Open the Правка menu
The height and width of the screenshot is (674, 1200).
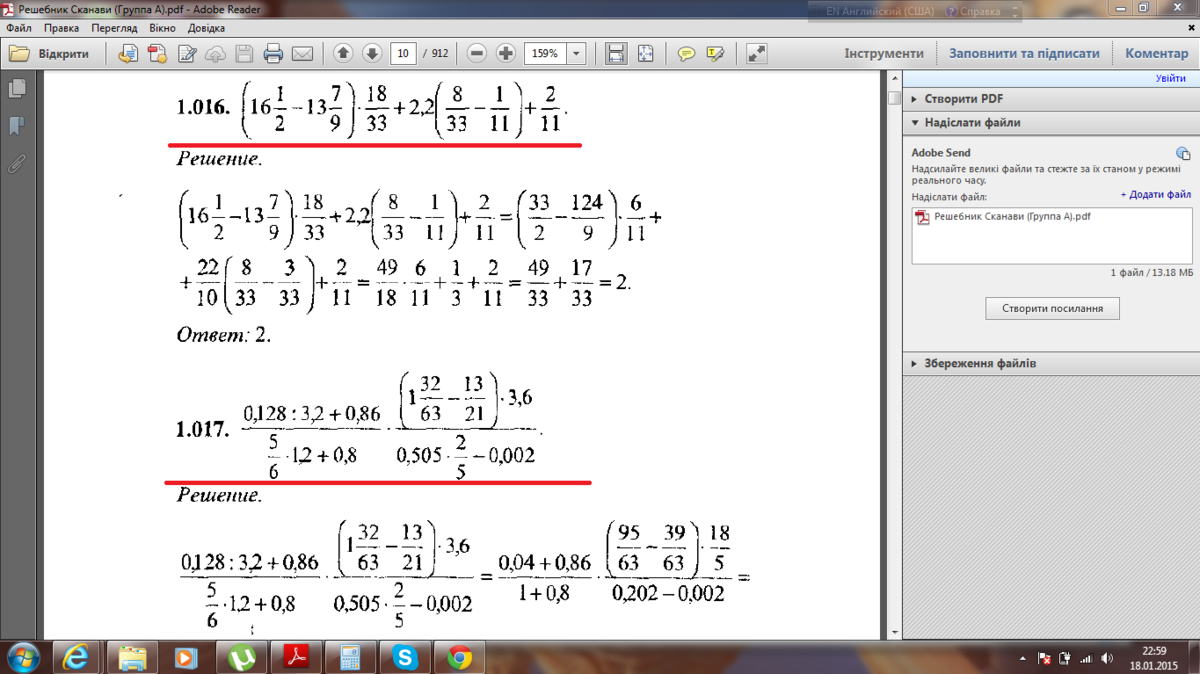click(x=61, y=29)
